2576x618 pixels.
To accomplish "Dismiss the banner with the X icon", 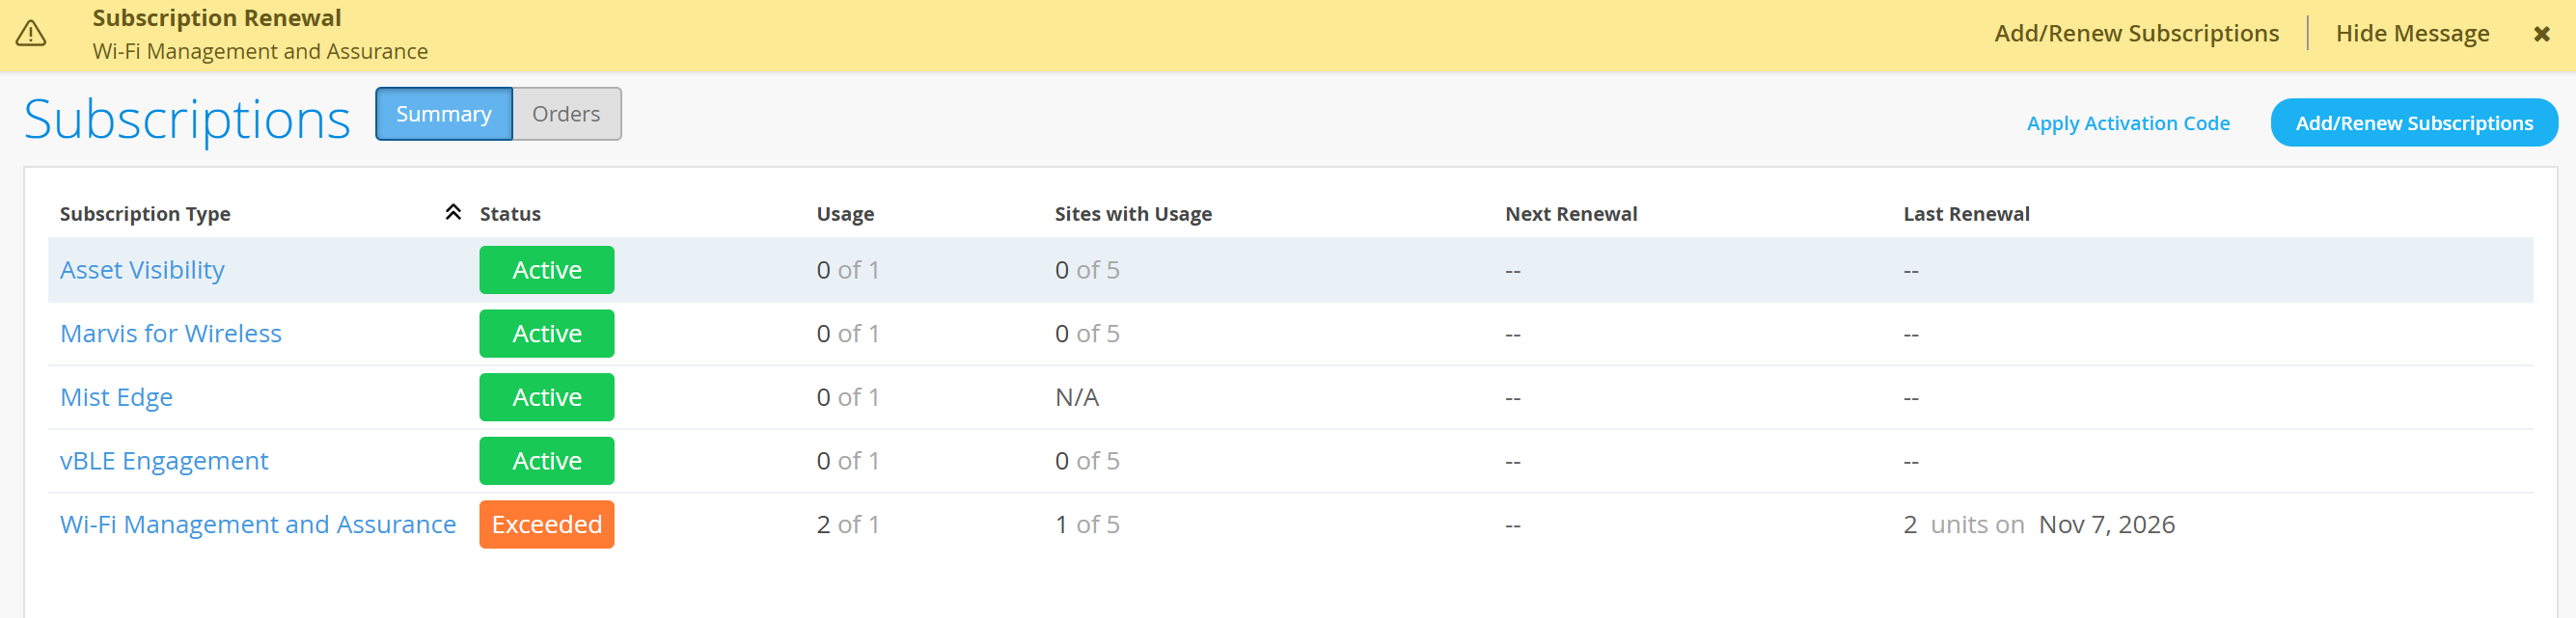I will click(x=2541, y=34).
